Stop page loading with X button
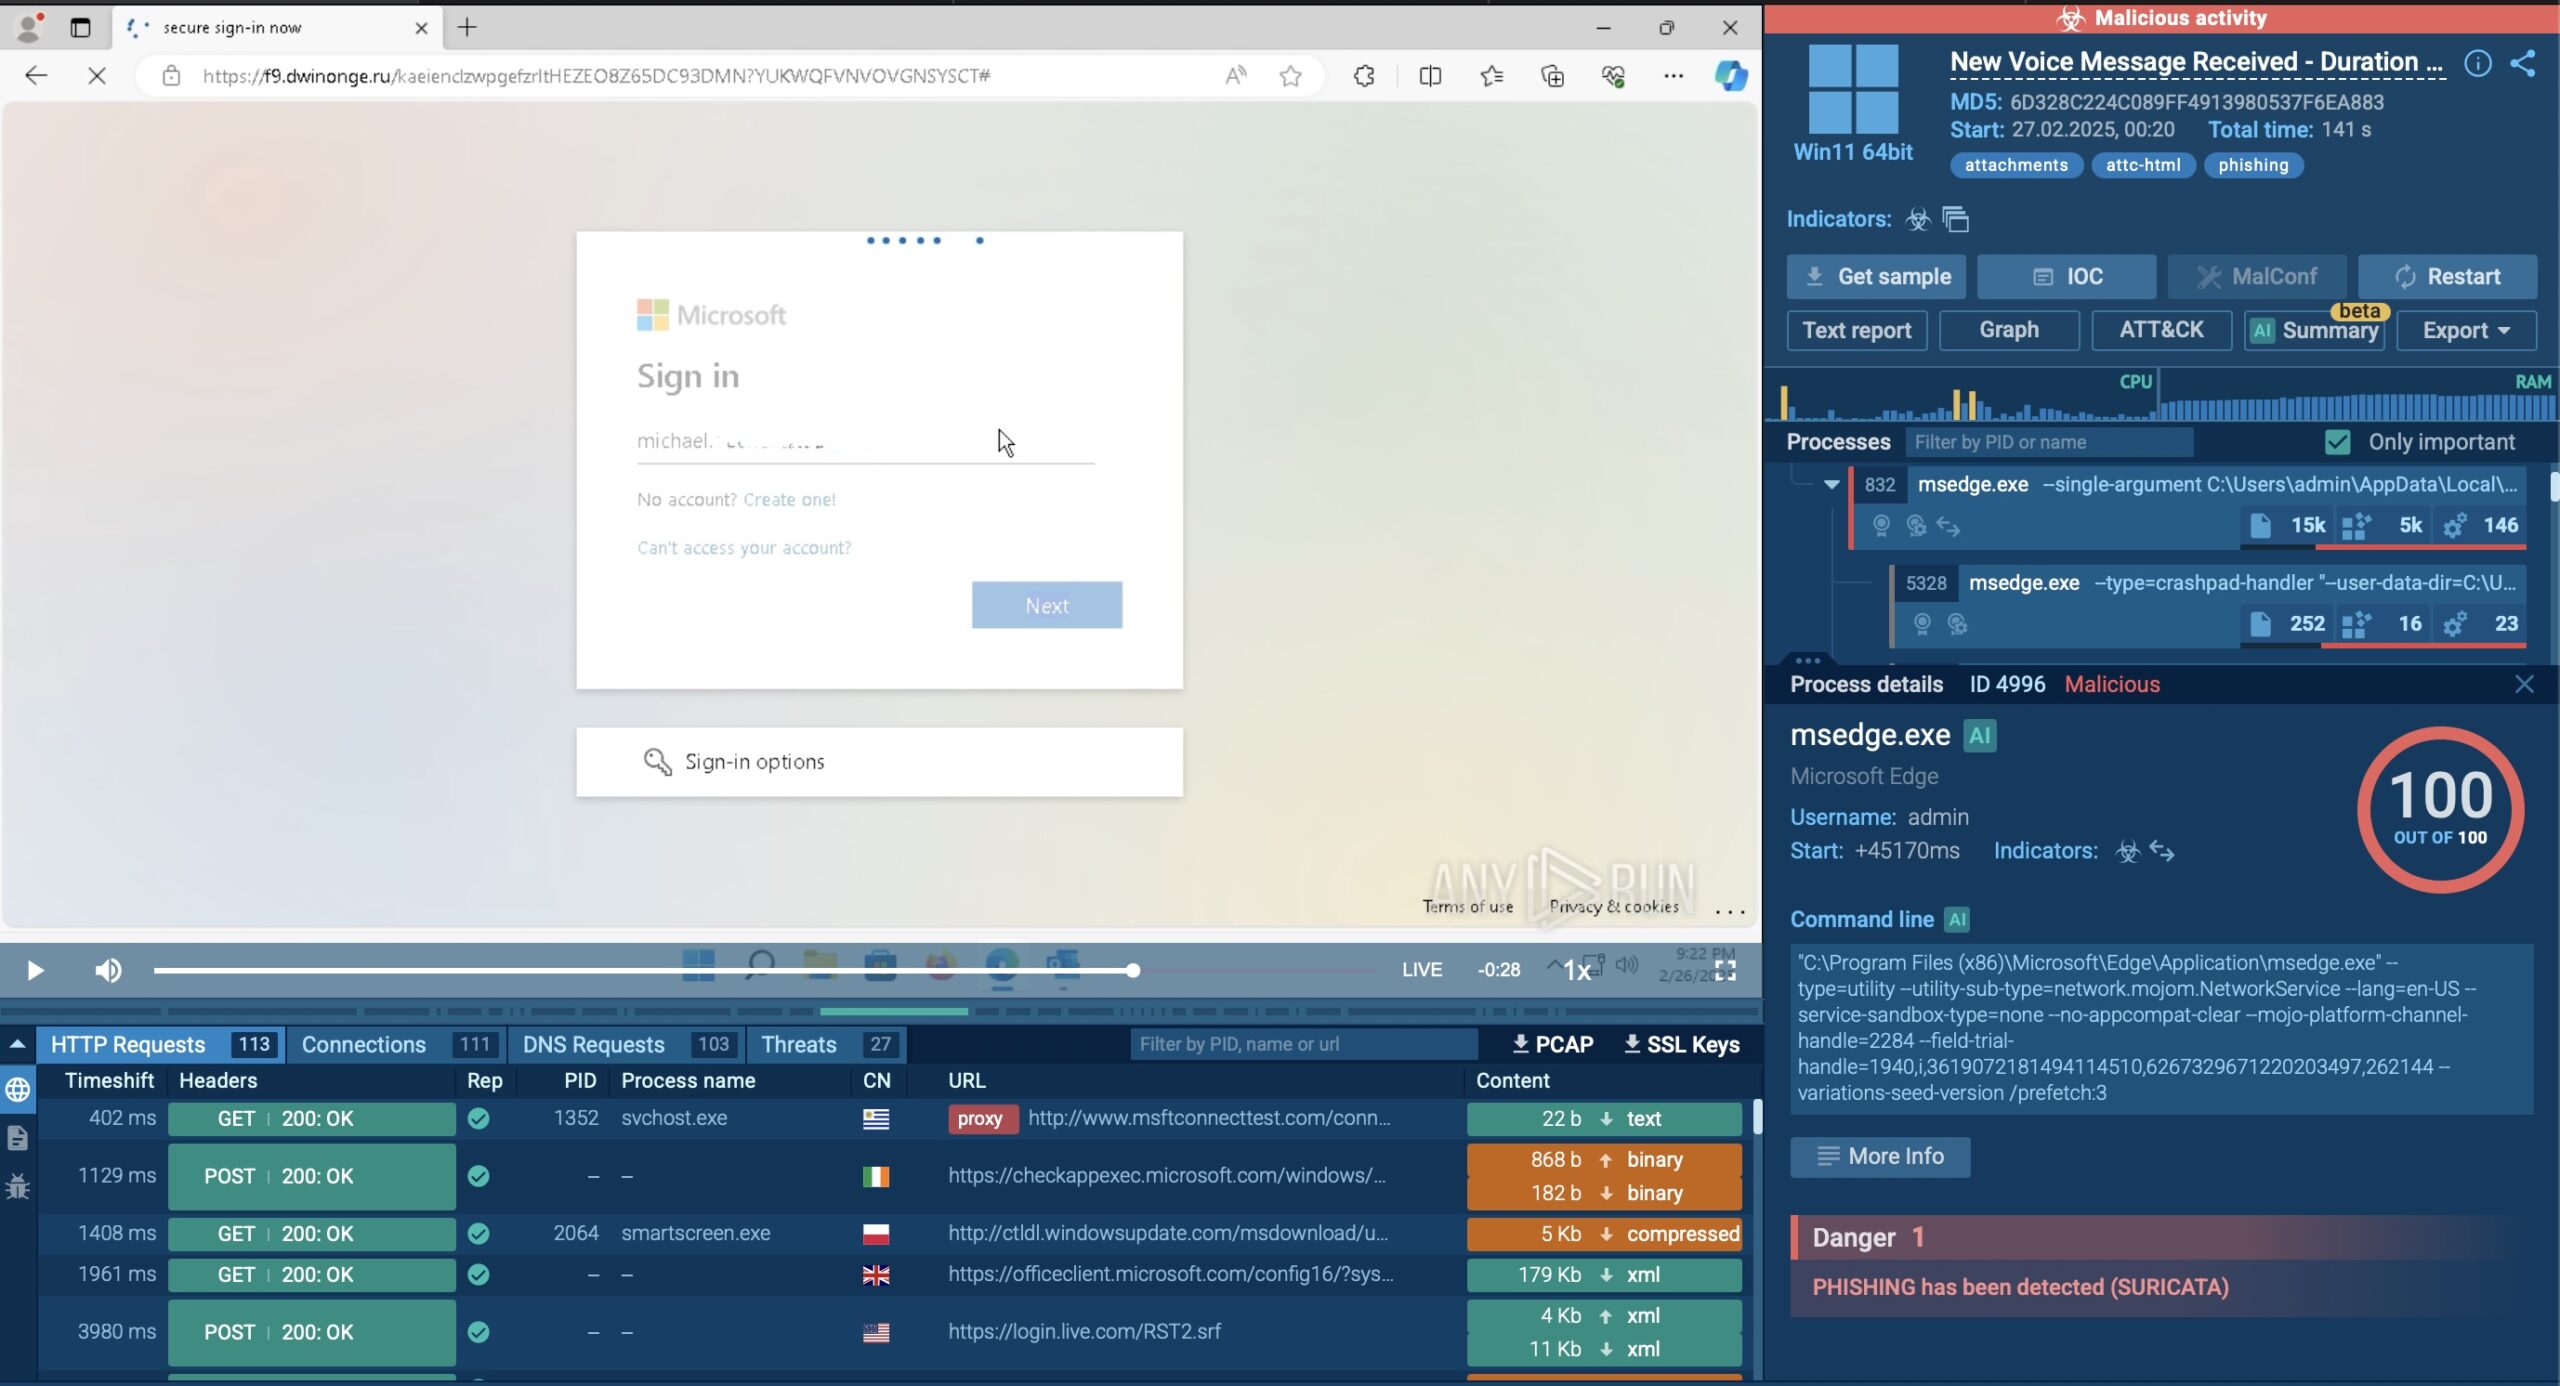The height and width of the screenshot is (1386, 2560). pyautogui.click(x=97, y=76)
